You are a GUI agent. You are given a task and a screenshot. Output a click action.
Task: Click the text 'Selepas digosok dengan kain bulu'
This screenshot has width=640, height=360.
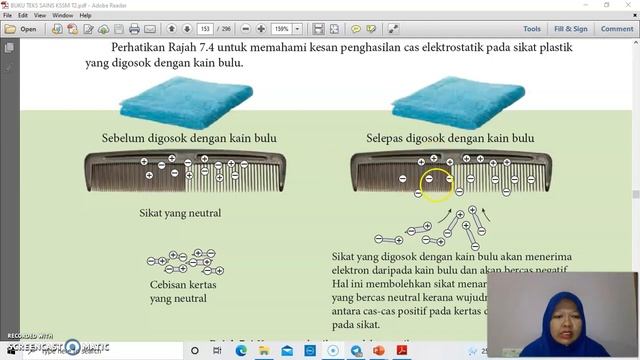450,138
